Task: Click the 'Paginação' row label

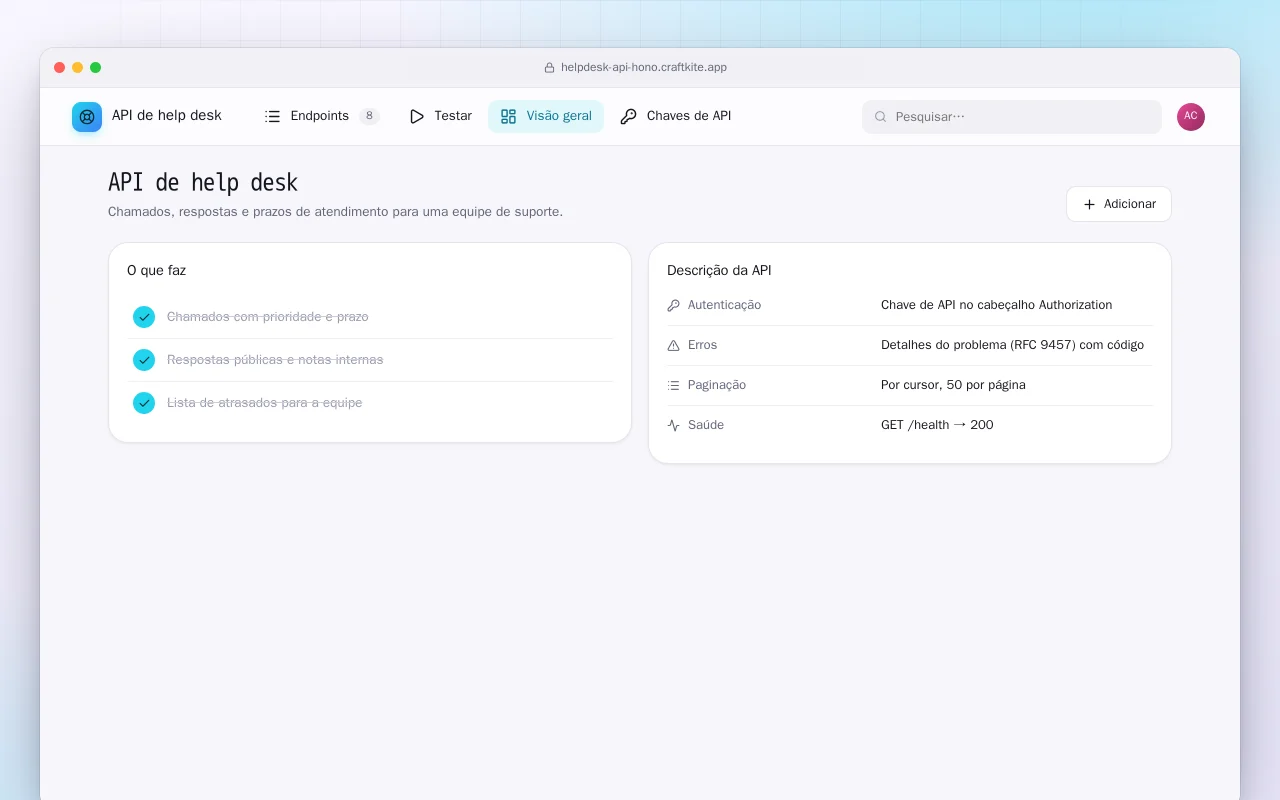Action: pyautogui.click(x=717, y=385)
